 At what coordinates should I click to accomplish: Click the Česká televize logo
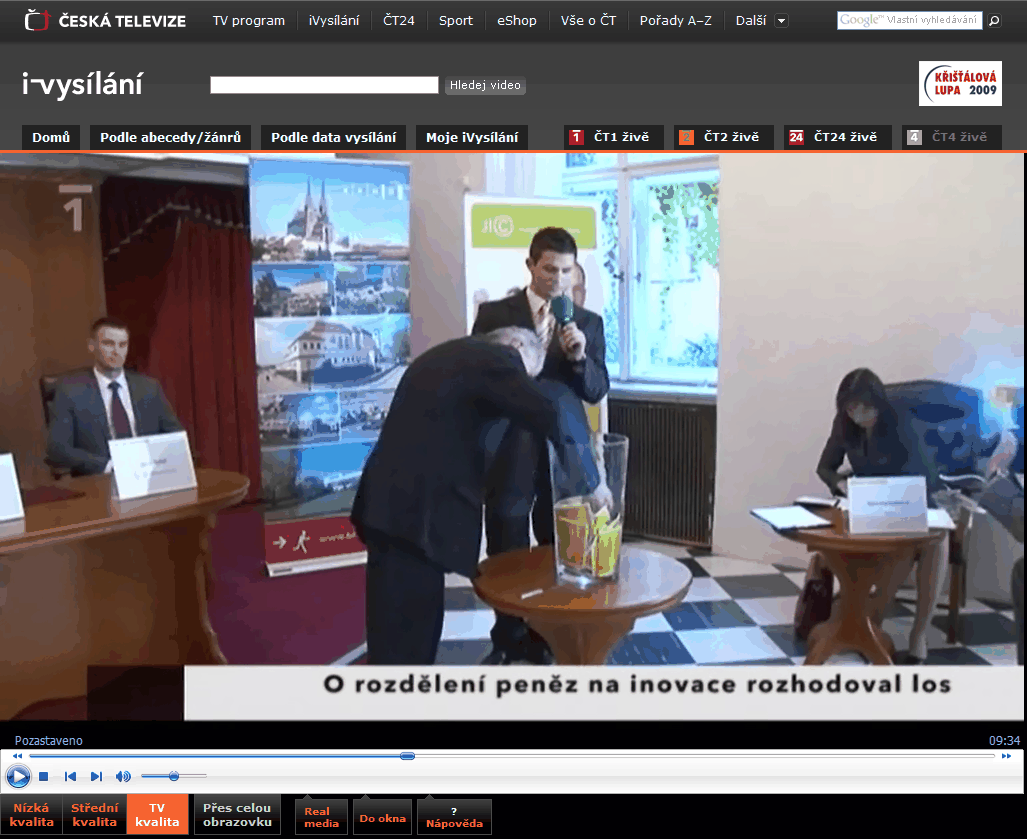point(105,20)
